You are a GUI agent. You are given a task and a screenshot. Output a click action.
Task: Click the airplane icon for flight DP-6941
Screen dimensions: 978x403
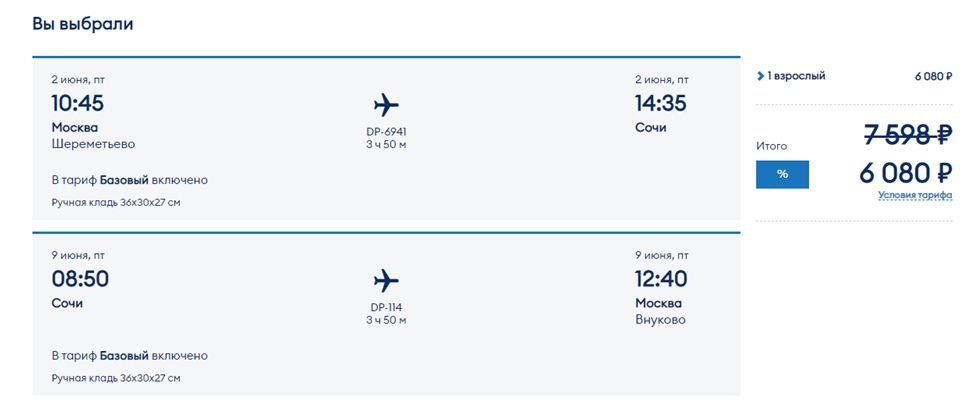[x=386, y=104]
